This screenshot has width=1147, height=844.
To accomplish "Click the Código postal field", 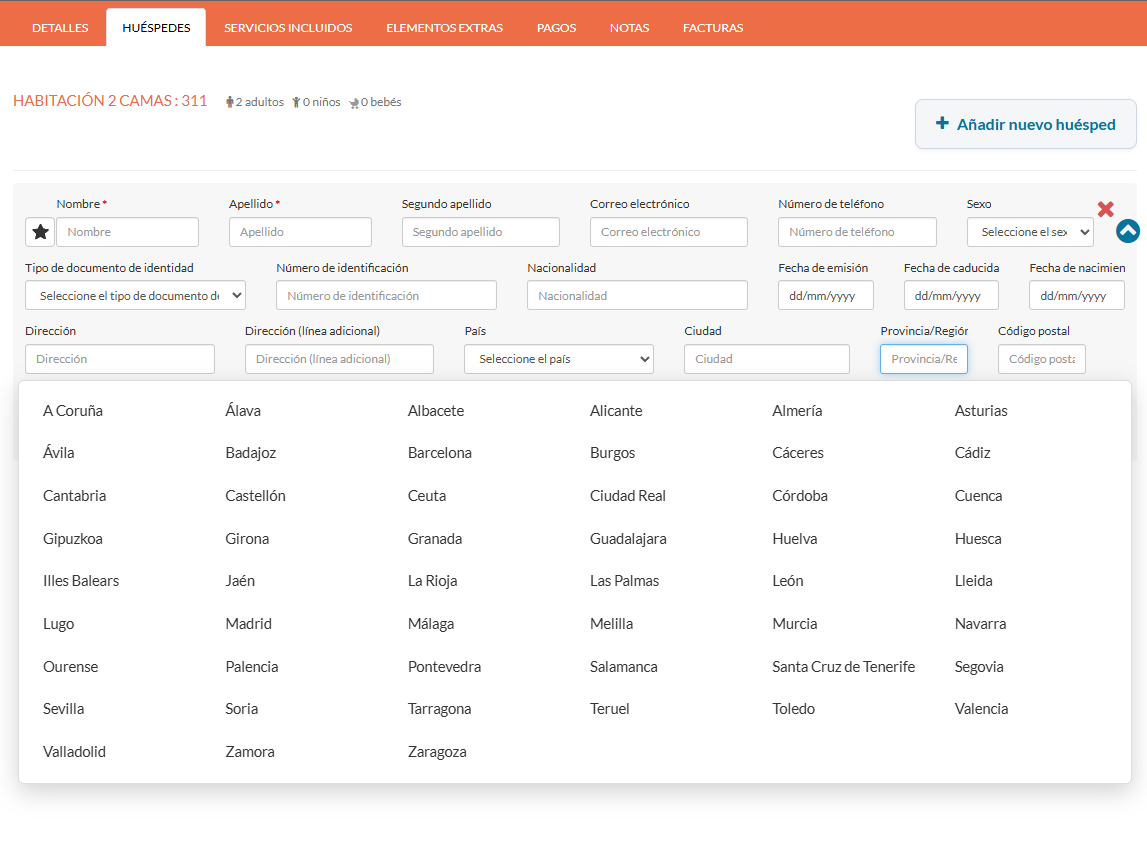I will (x=1041, y=359).
